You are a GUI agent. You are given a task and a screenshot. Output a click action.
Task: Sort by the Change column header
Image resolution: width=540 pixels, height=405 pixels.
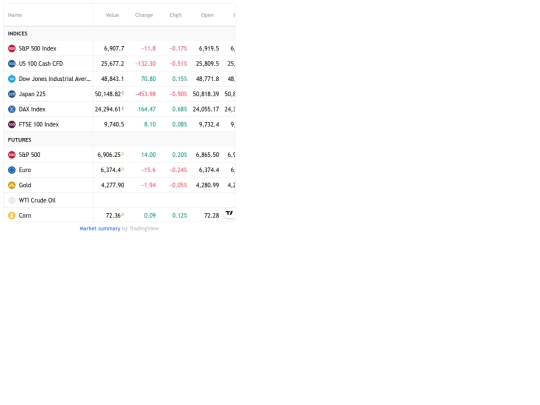pos(144,15)
